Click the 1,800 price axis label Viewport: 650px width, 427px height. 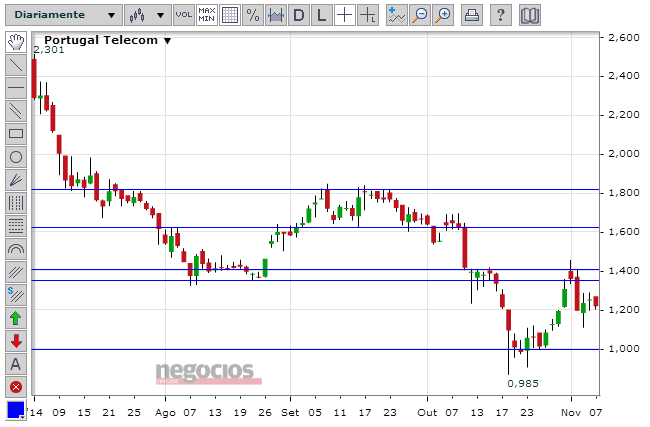(623, 193)
